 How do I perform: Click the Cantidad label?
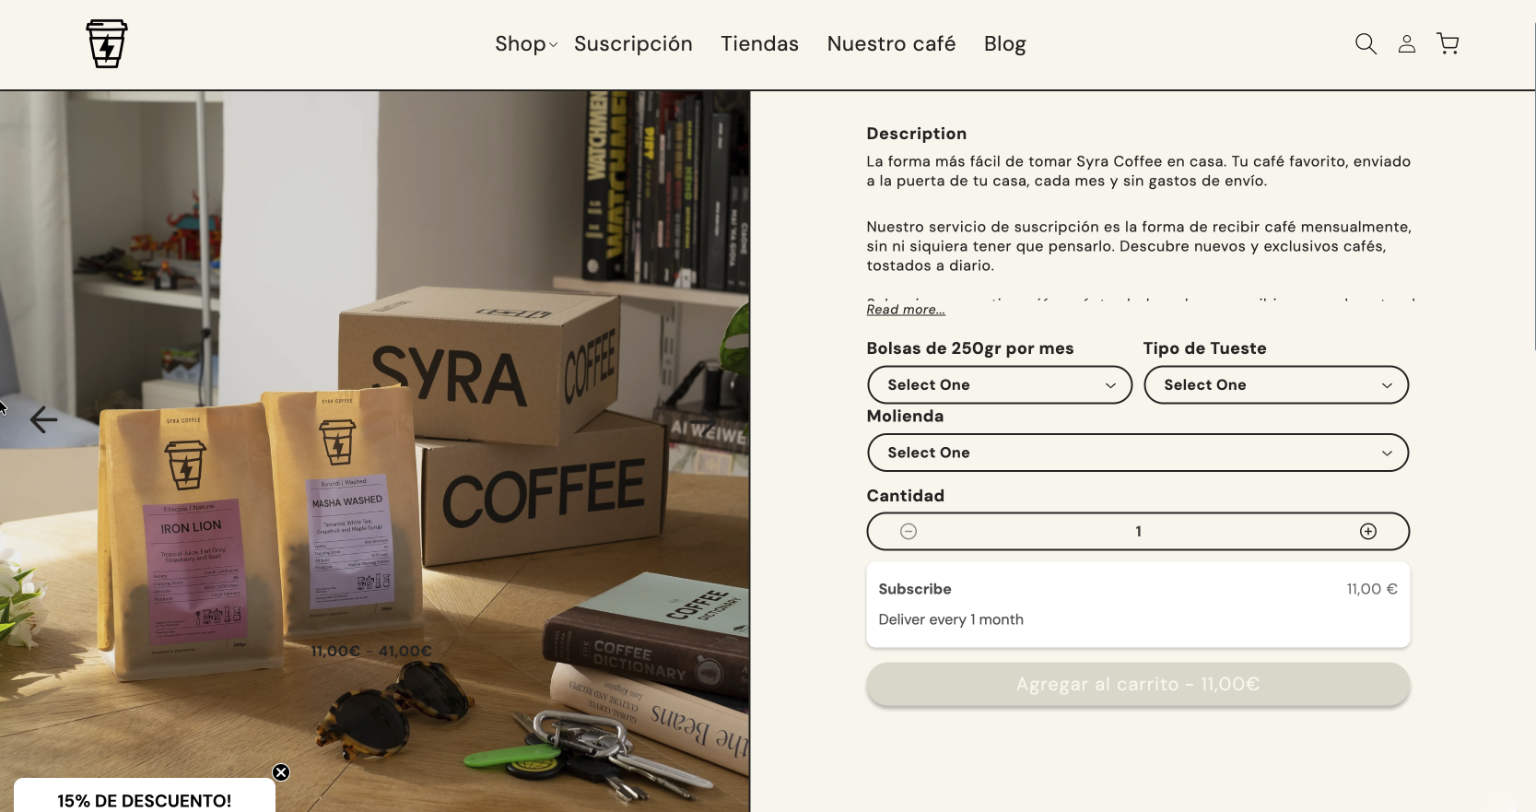905,496
